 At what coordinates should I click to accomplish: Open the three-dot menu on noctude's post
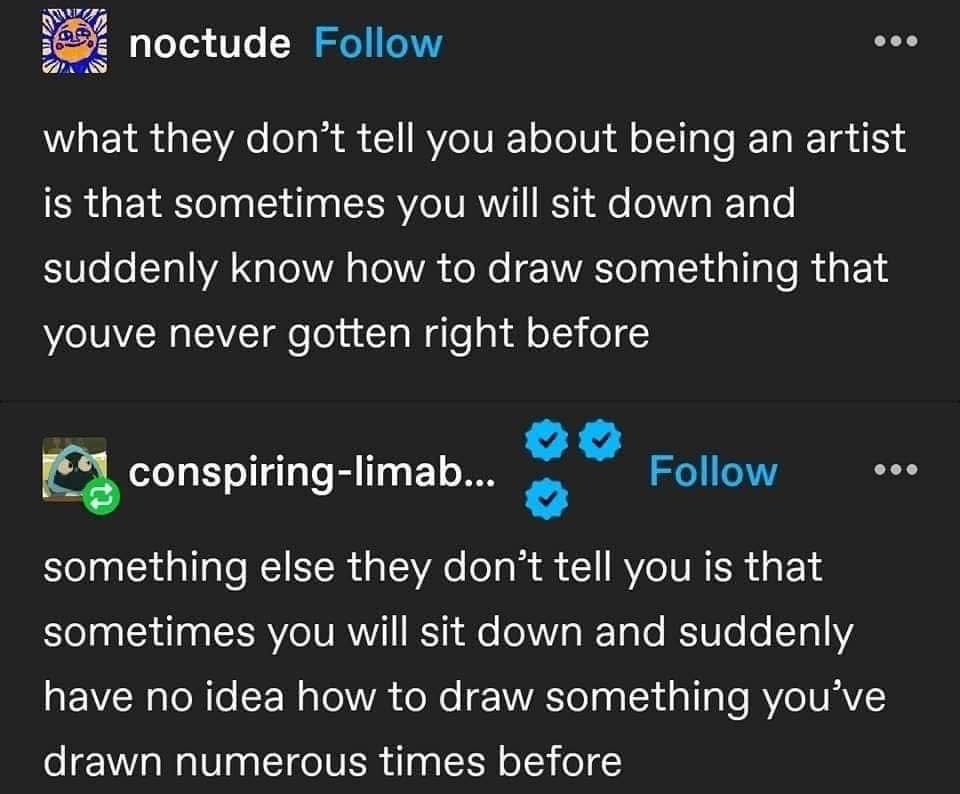[x=895, y=43]
